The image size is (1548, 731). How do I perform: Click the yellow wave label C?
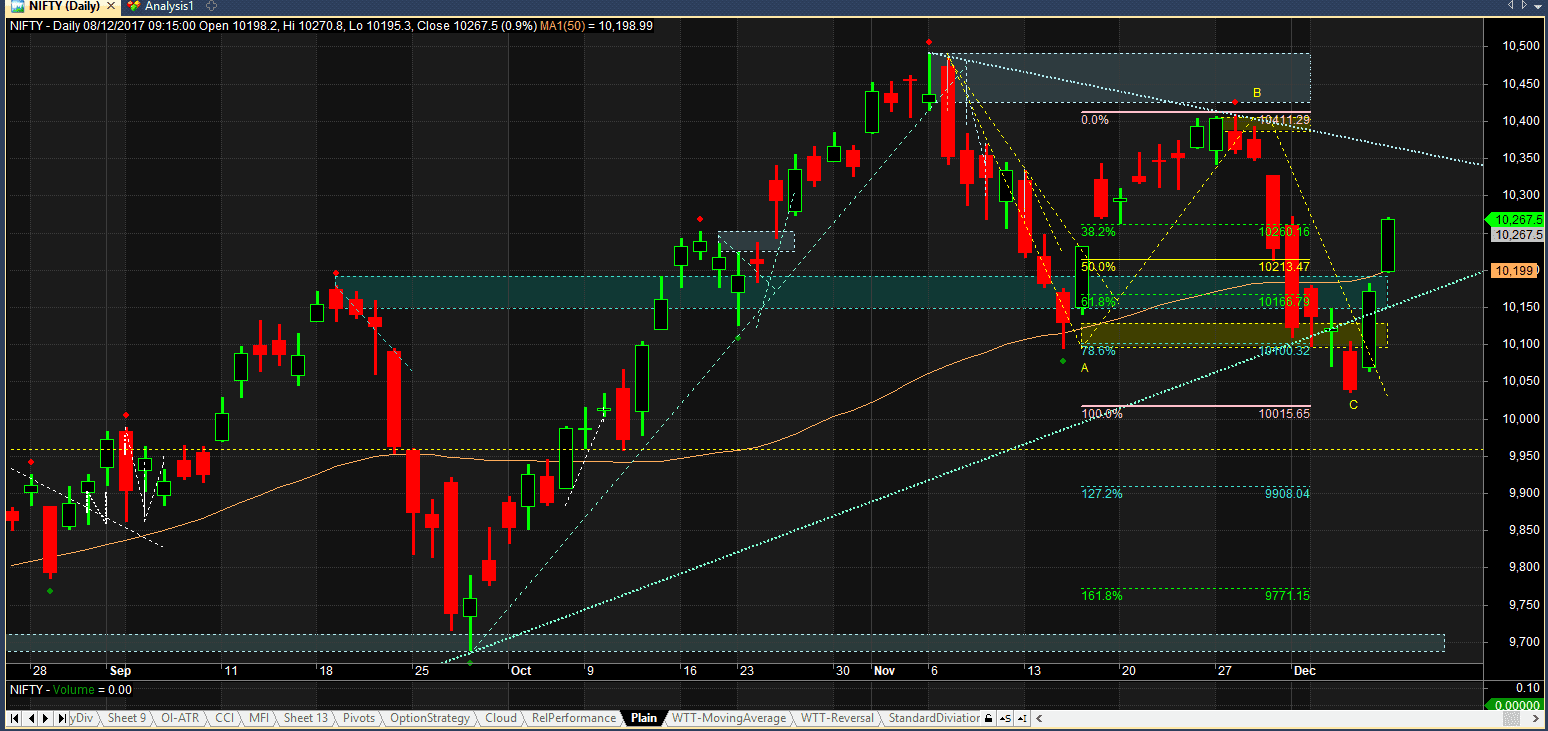click(1353, 404)
